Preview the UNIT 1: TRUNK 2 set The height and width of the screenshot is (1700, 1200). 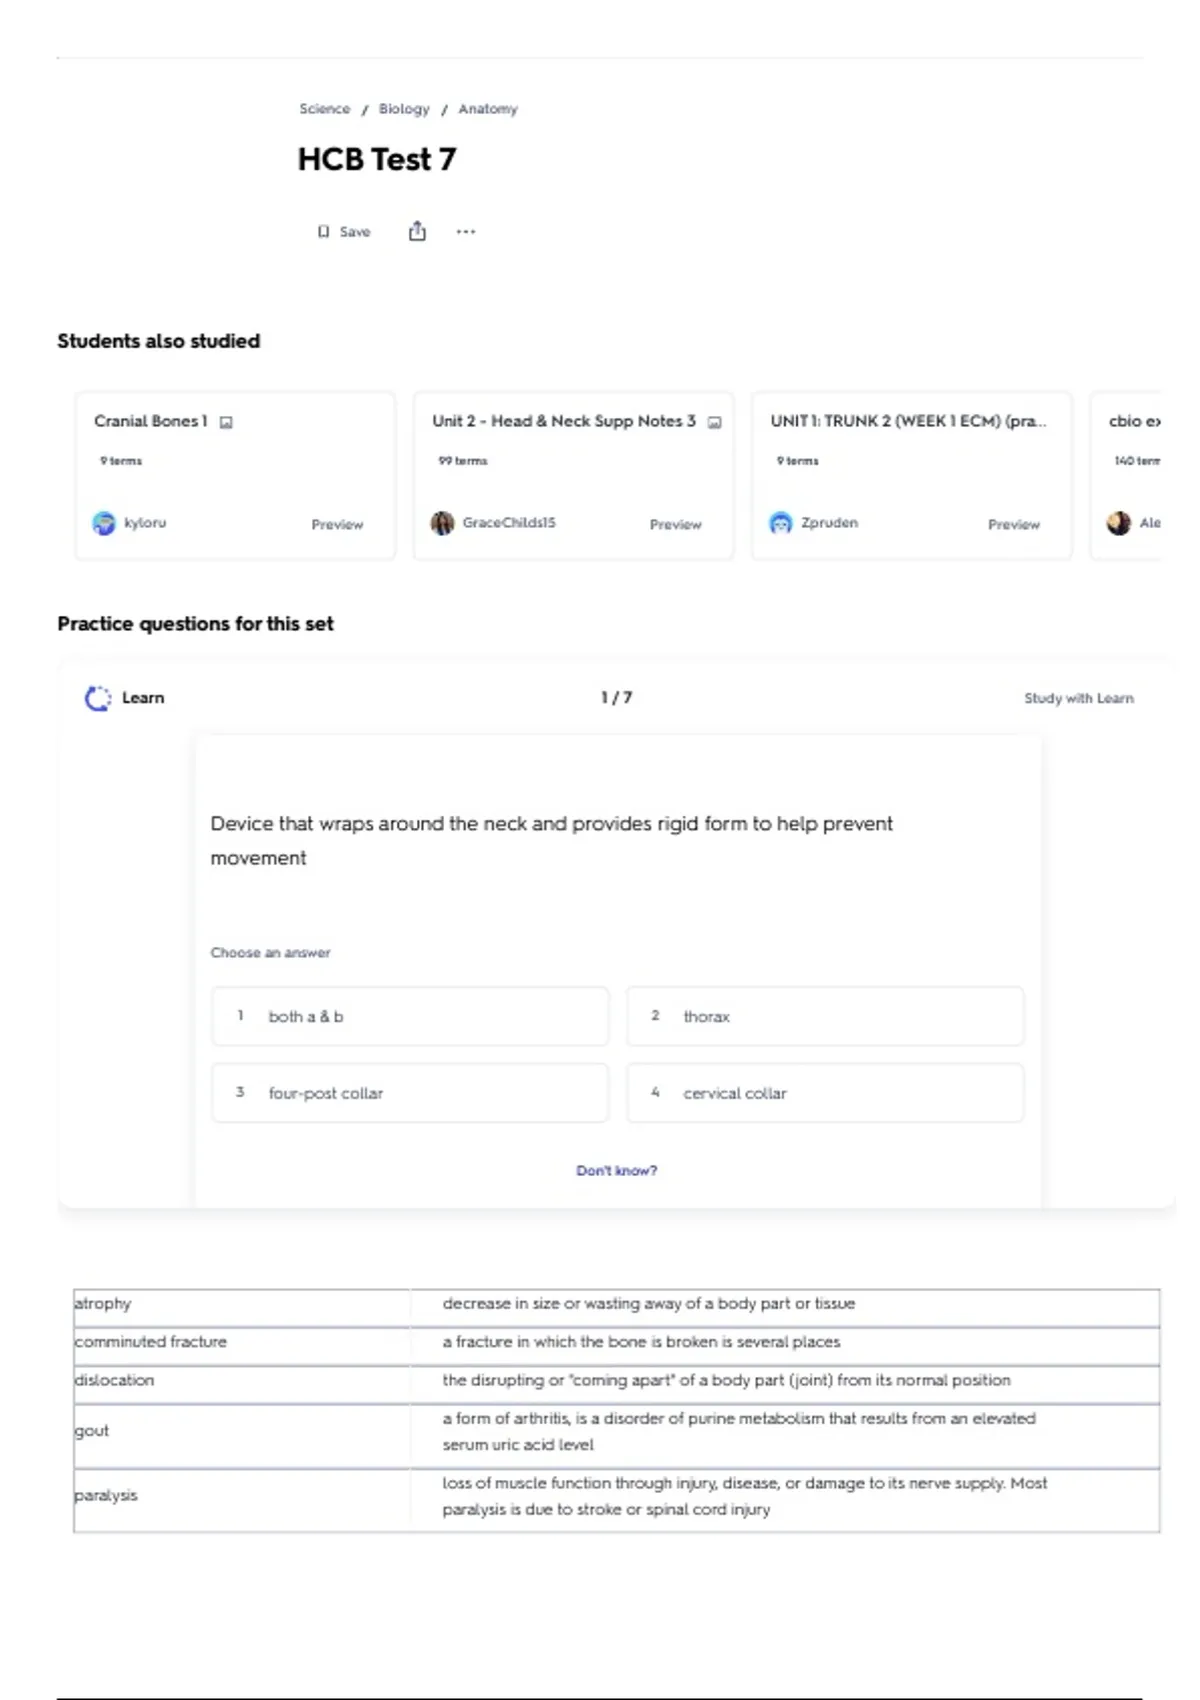point(1014,524)
